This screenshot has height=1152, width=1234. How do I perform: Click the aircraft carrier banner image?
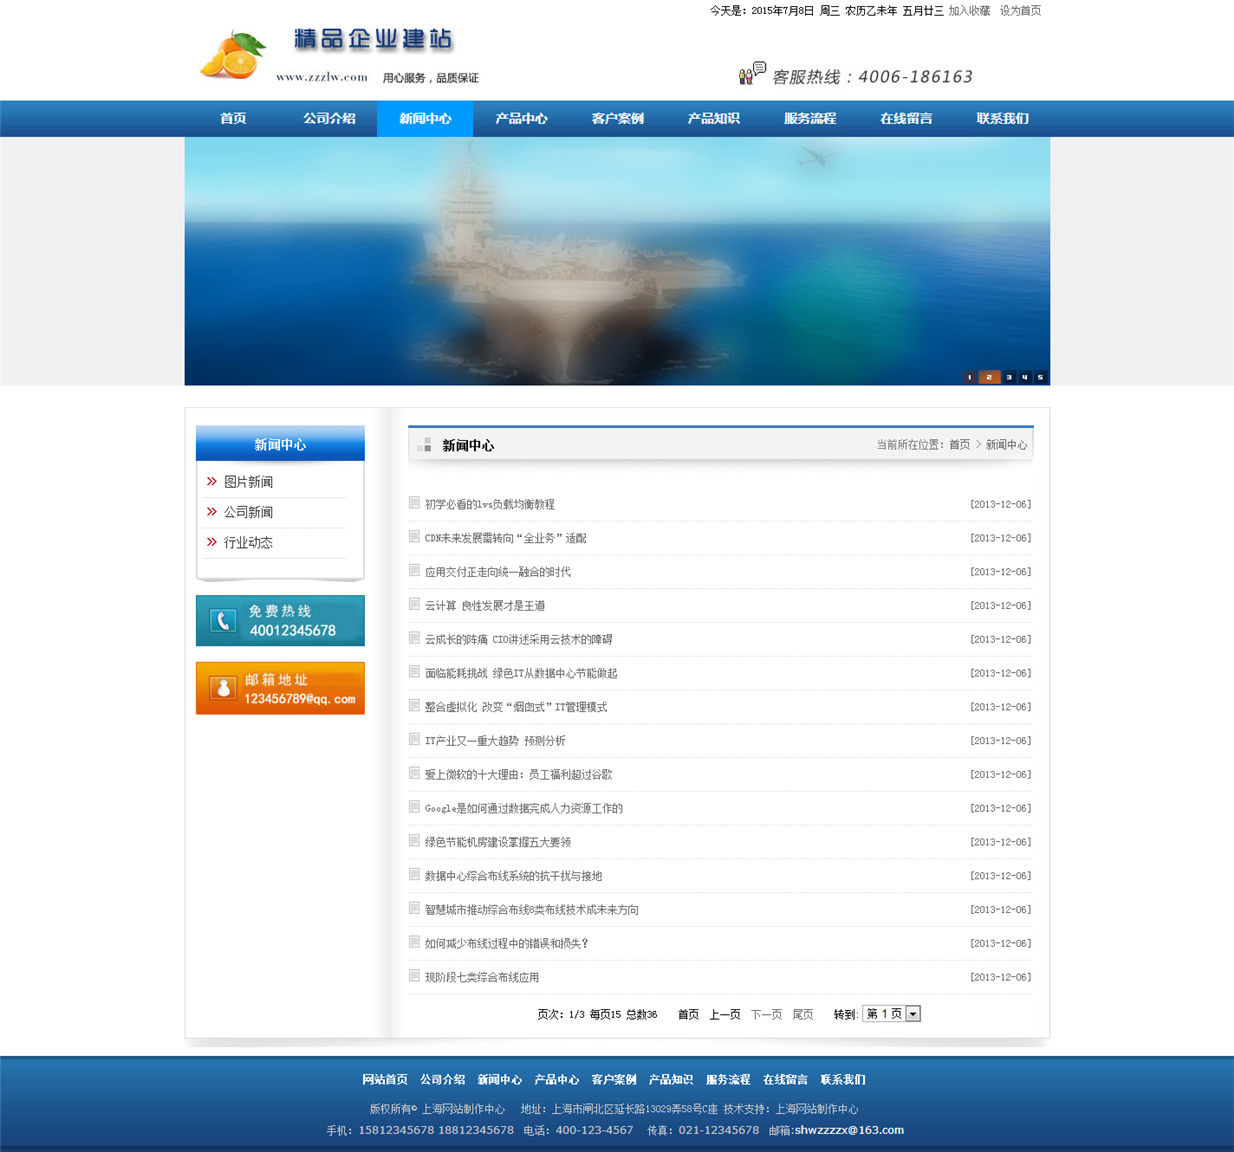[617, 261]
